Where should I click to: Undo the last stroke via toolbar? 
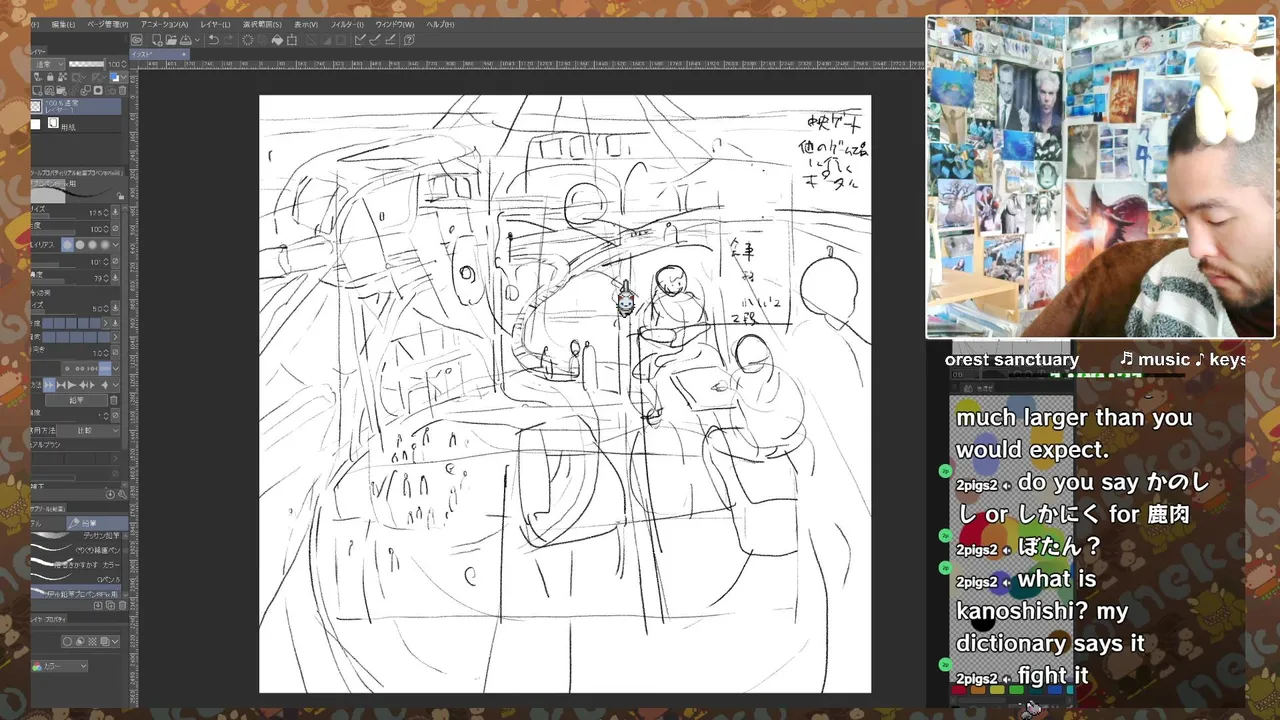pyautogui.click(x=213, y=40)
